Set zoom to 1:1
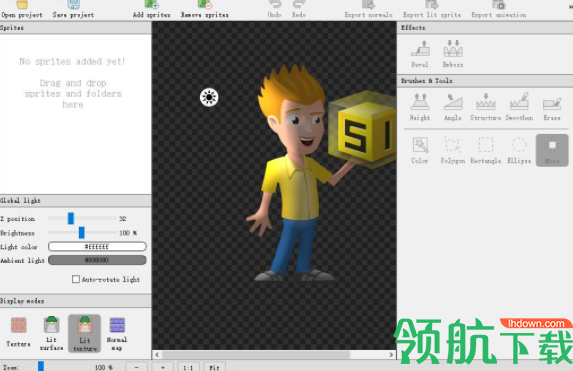This screenshot has height=371, width=573. tap(189, 367)
